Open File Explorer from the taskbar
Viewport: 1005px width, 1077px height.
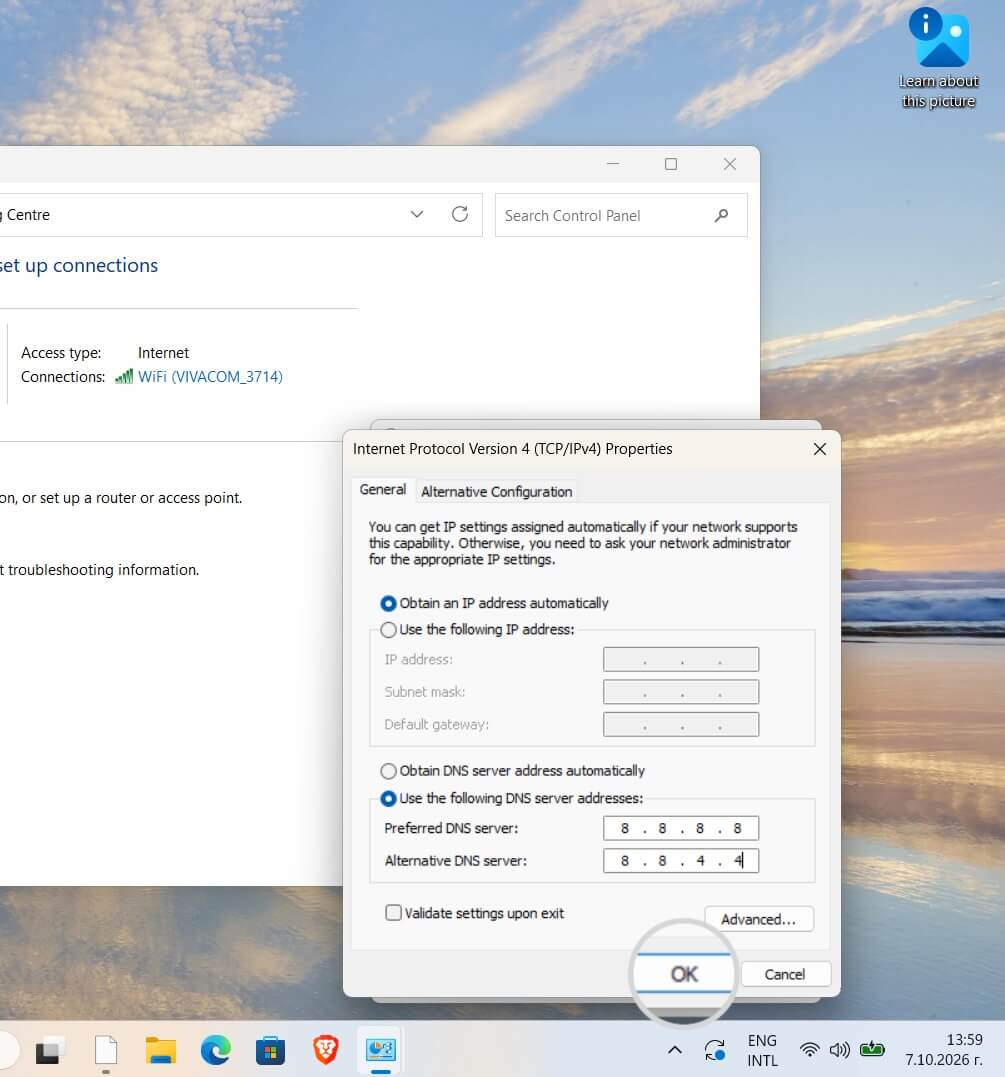pos(161,1050)
